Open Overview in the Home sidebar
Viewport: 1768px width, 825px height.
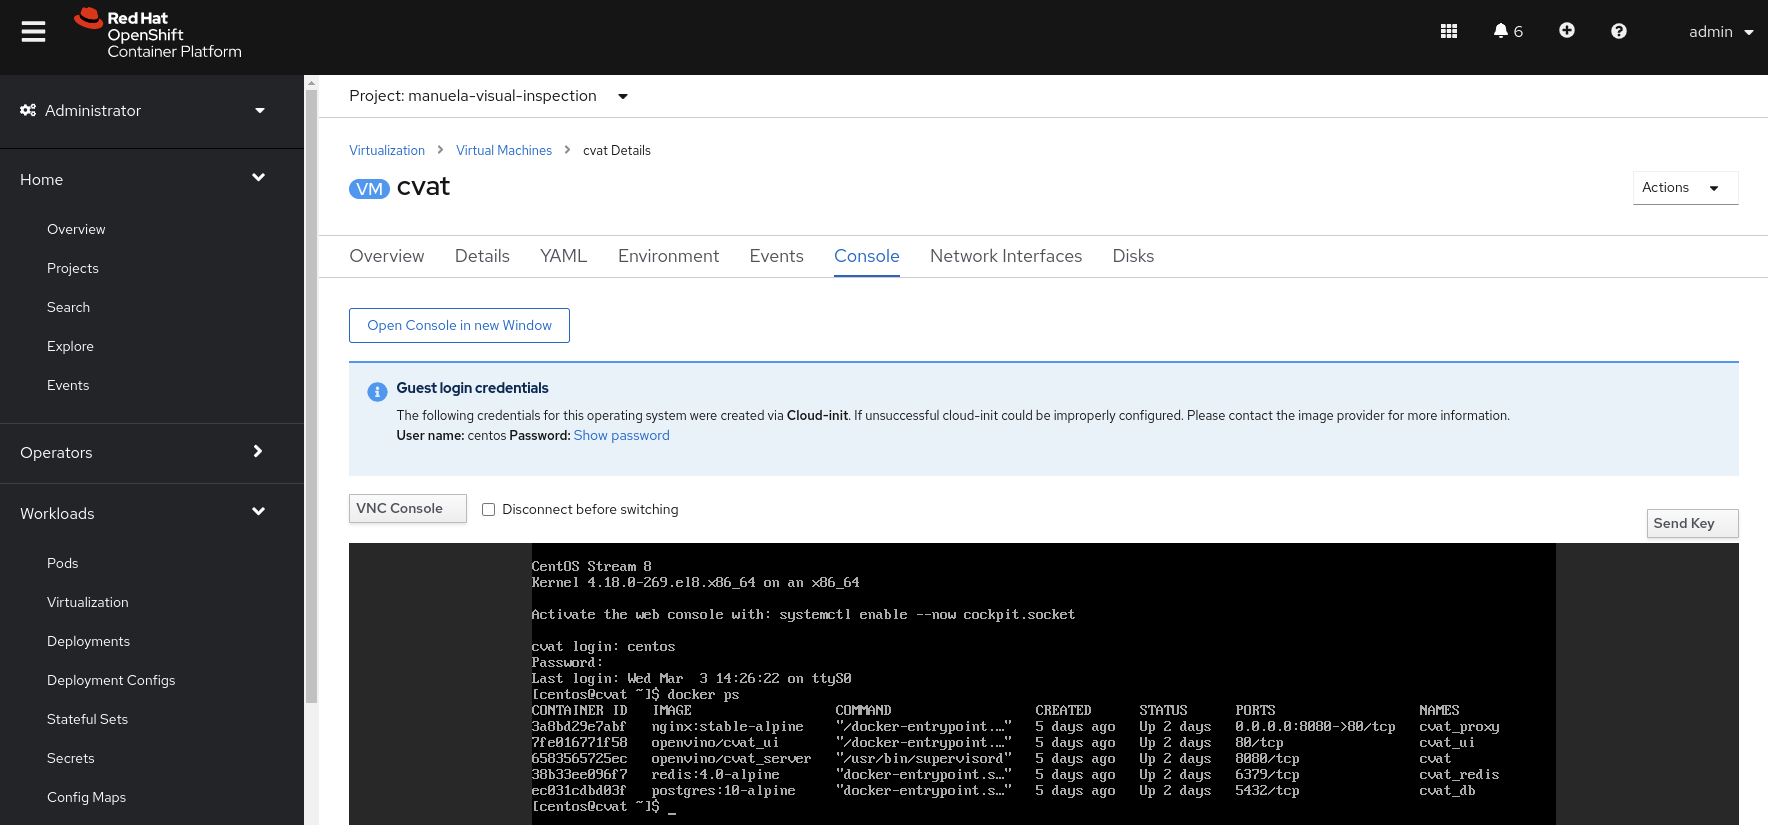click(76, 229)
